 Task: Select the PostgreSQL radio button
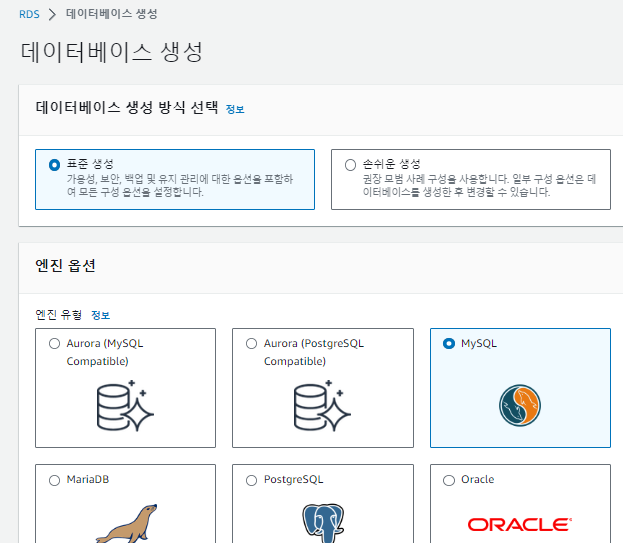(x=251, y=480)
